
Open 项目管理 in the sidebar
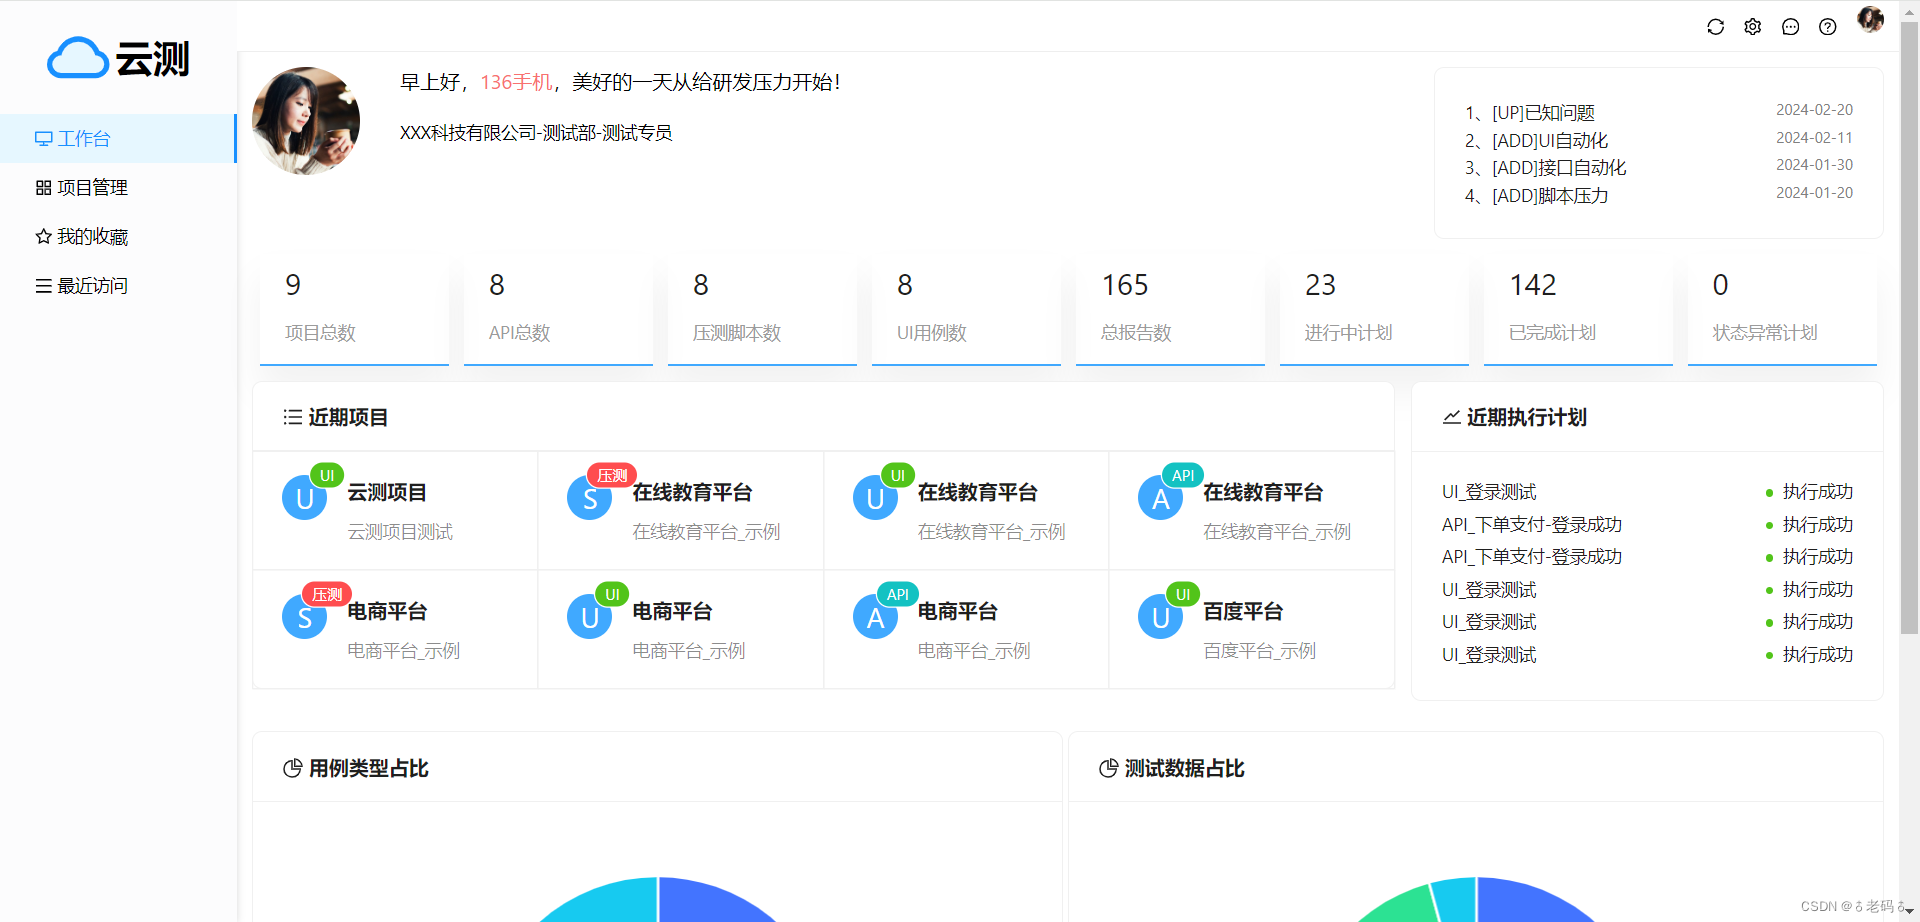click(x=118, y=188)
